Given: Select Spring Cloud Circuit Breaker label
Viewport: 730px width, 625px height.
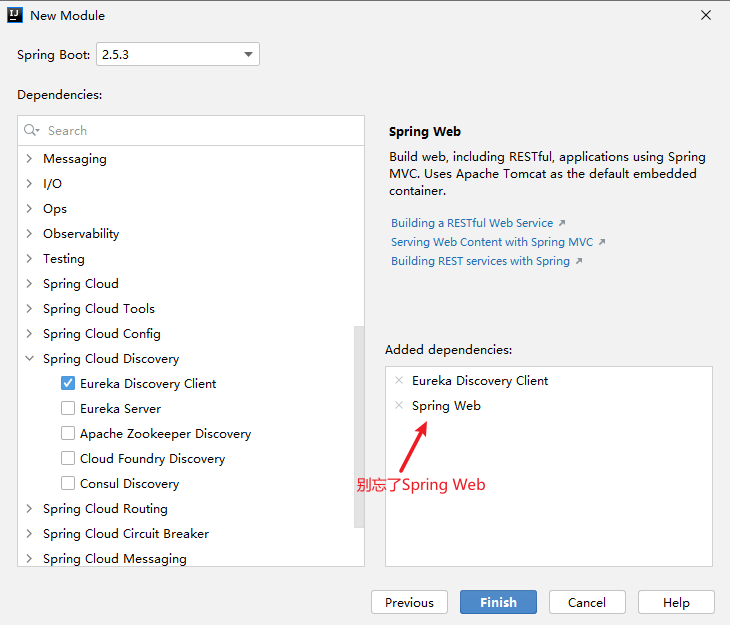Looking at the screenshot, I should pyautogui.click(x=126, y=534).
